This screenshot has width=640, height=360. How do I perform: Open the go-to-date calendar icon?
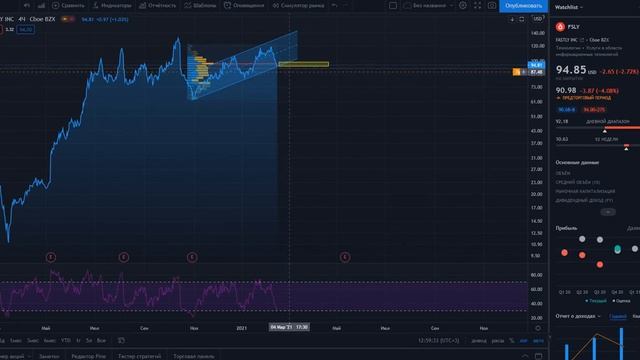pyautogui.click(x=121, y=340)
